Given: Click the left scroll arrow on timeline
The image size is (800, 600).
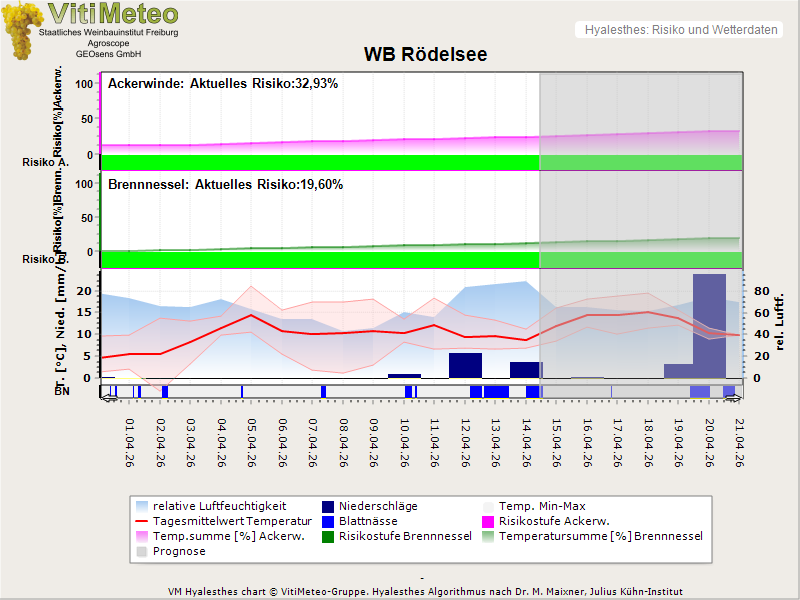Looking at the screenshot, I should tap(108, 397).
